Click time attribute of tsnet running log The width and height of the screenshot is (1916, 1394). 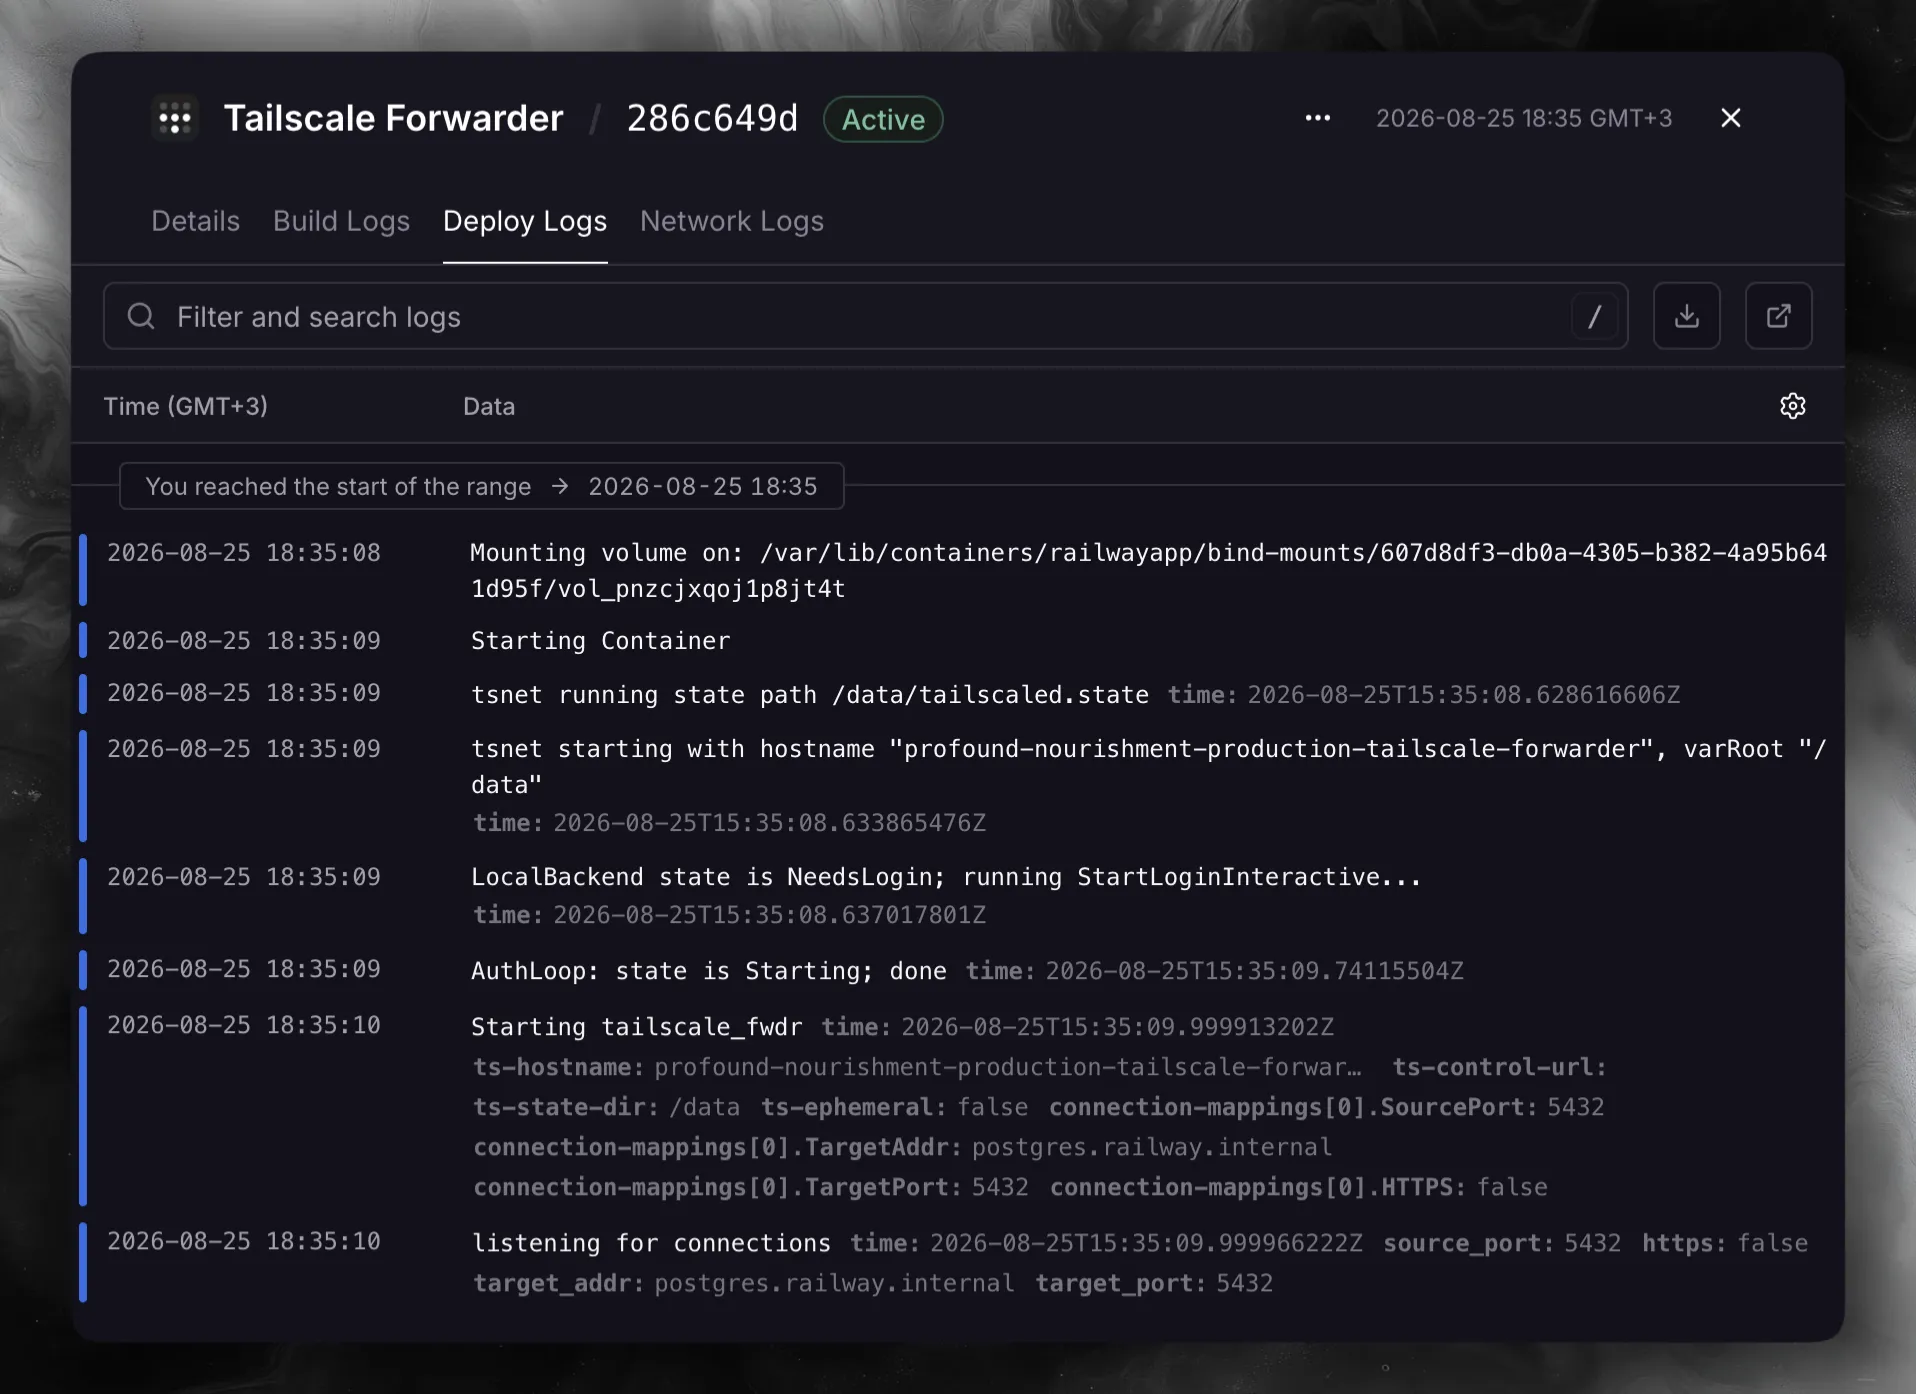click(1424, 695)
